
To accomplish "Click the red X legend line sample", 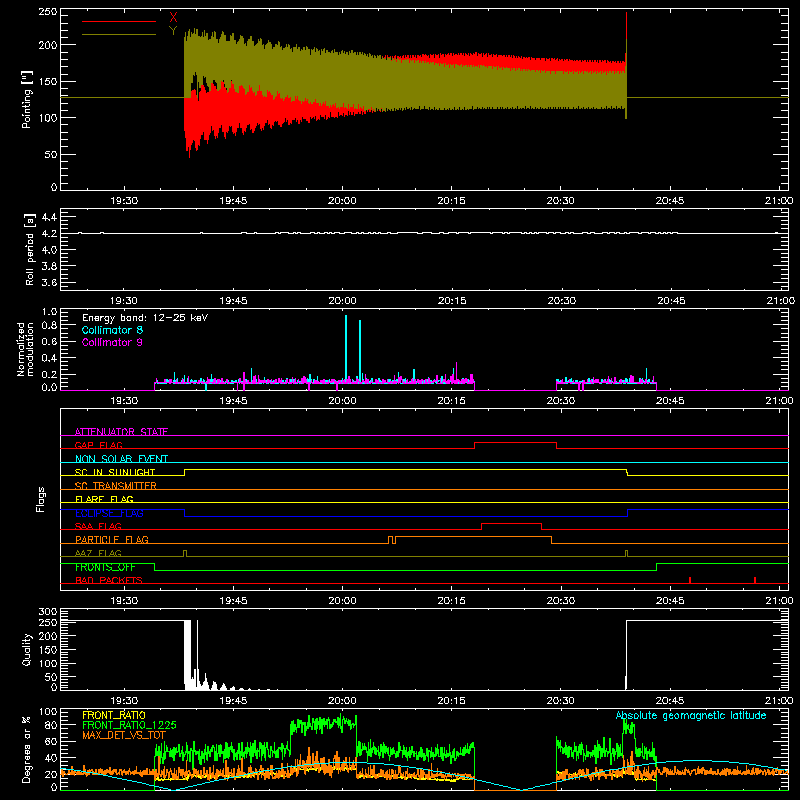I will pyautogui.click(x=119, y=21).
